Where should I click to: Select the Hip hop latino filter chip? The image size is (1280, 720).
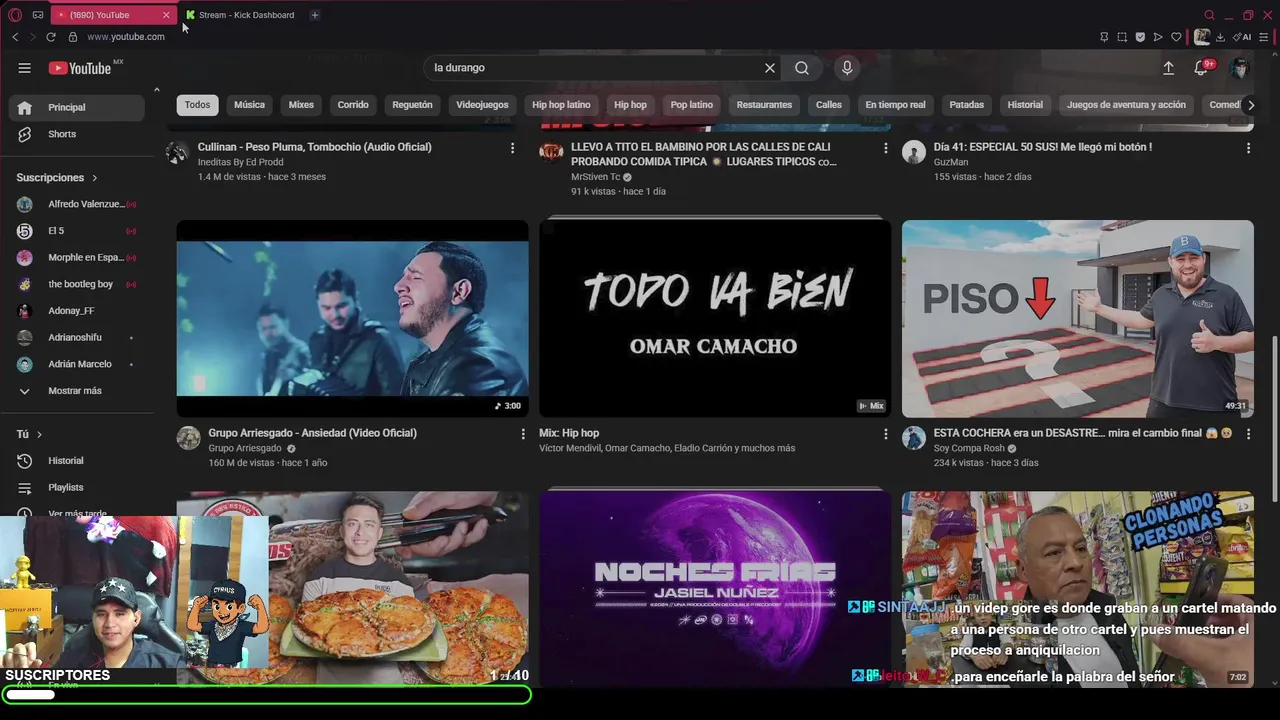pos(561,105)
